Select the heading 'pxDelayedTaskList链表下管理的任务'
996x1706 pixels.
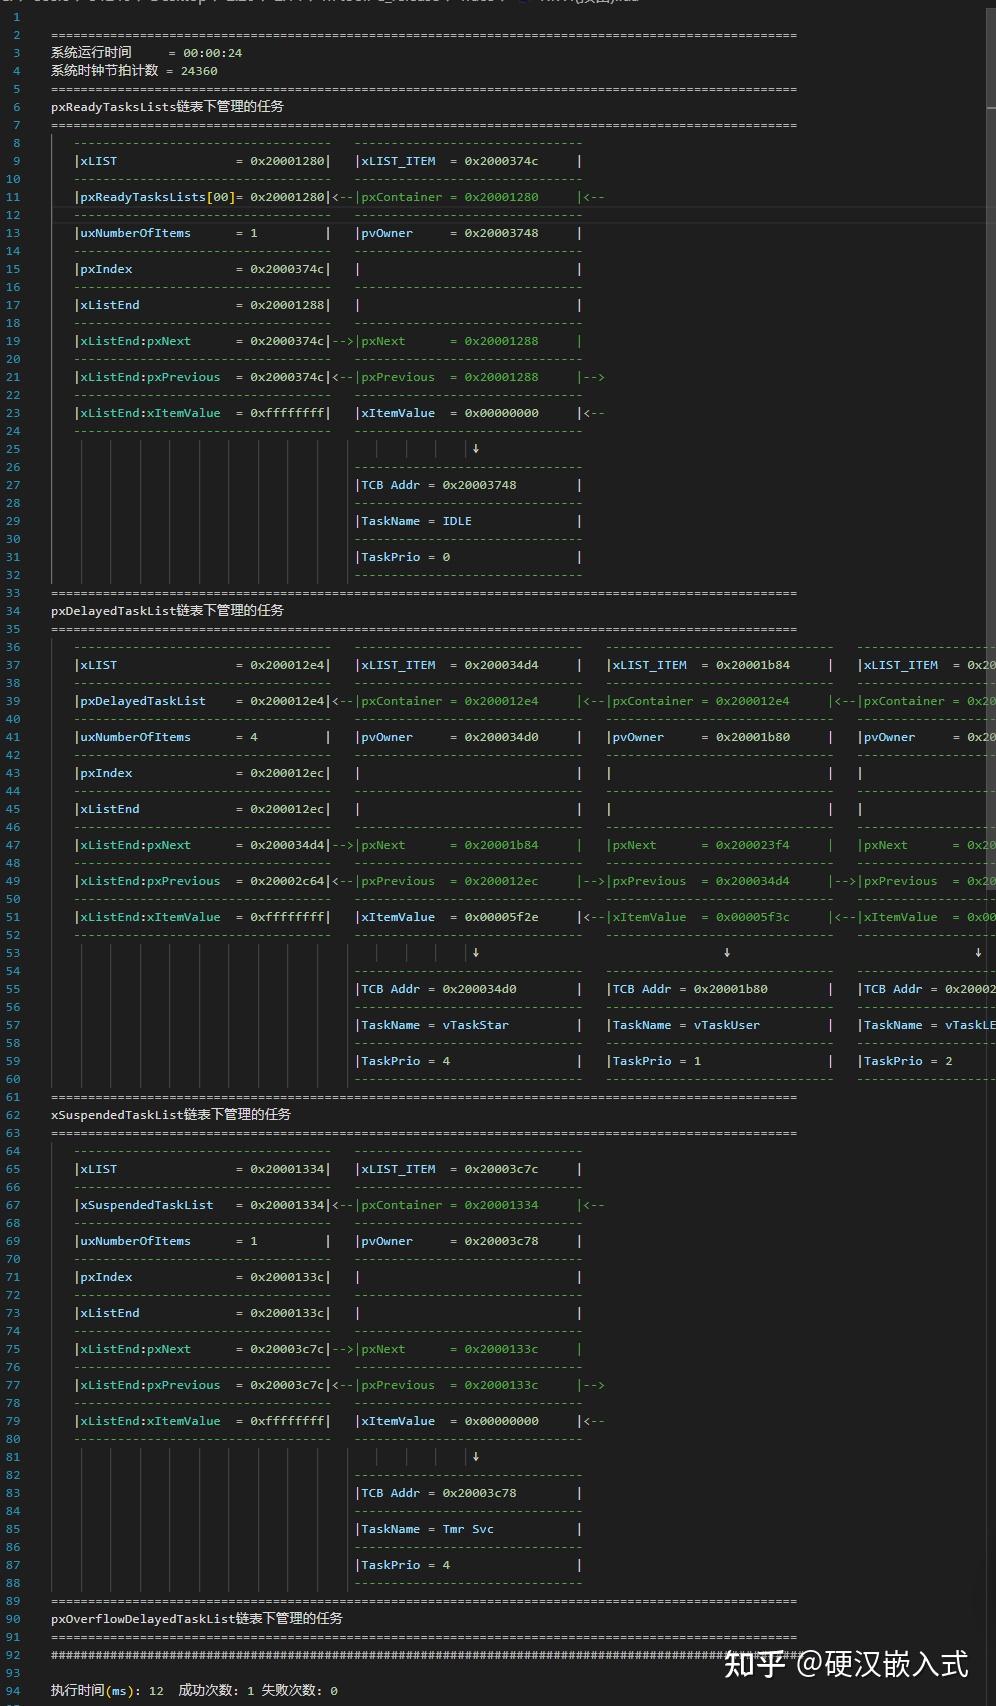168,610
